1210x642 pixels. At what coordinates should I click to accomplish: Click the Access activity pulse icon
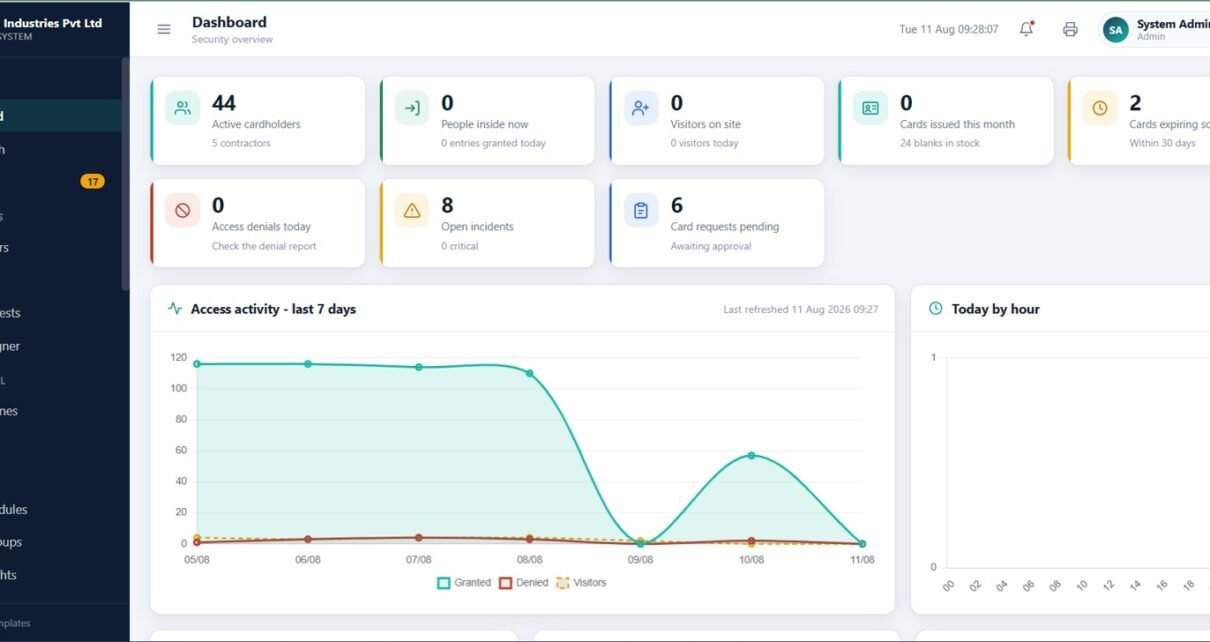click(x=175, y=309)
